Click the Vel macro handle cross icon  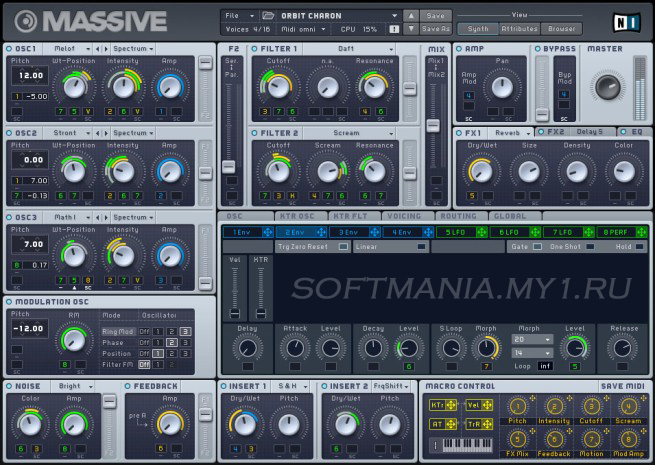click(487, 405)
